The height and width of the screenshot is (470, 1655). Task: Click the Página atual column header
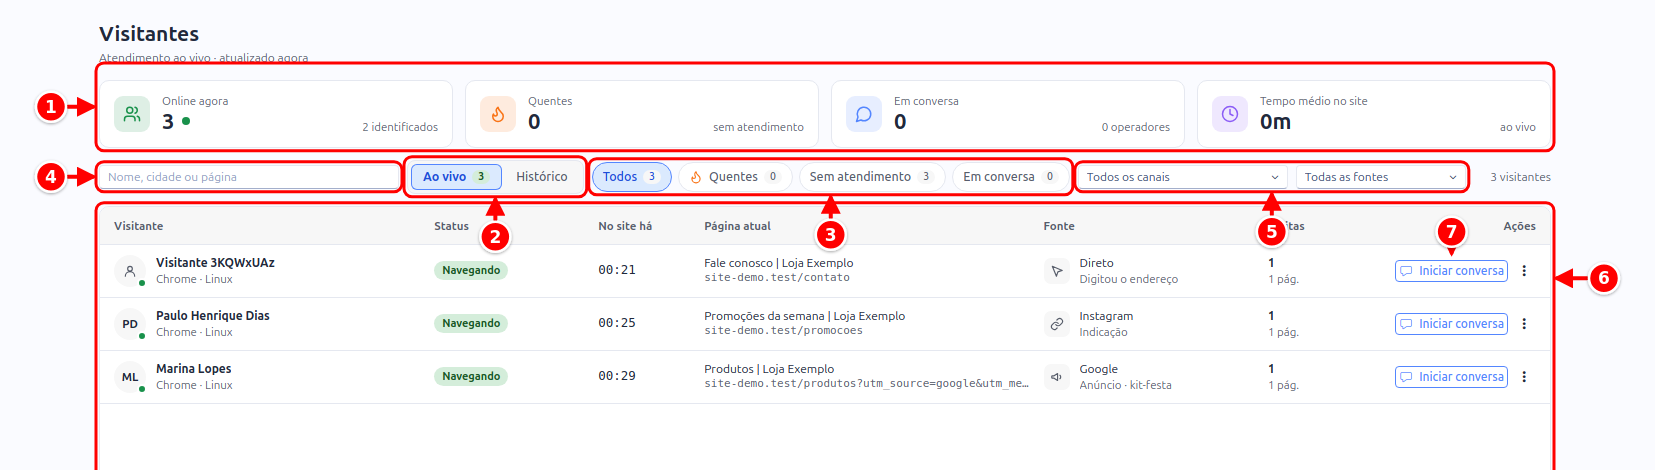pos(737,226)
